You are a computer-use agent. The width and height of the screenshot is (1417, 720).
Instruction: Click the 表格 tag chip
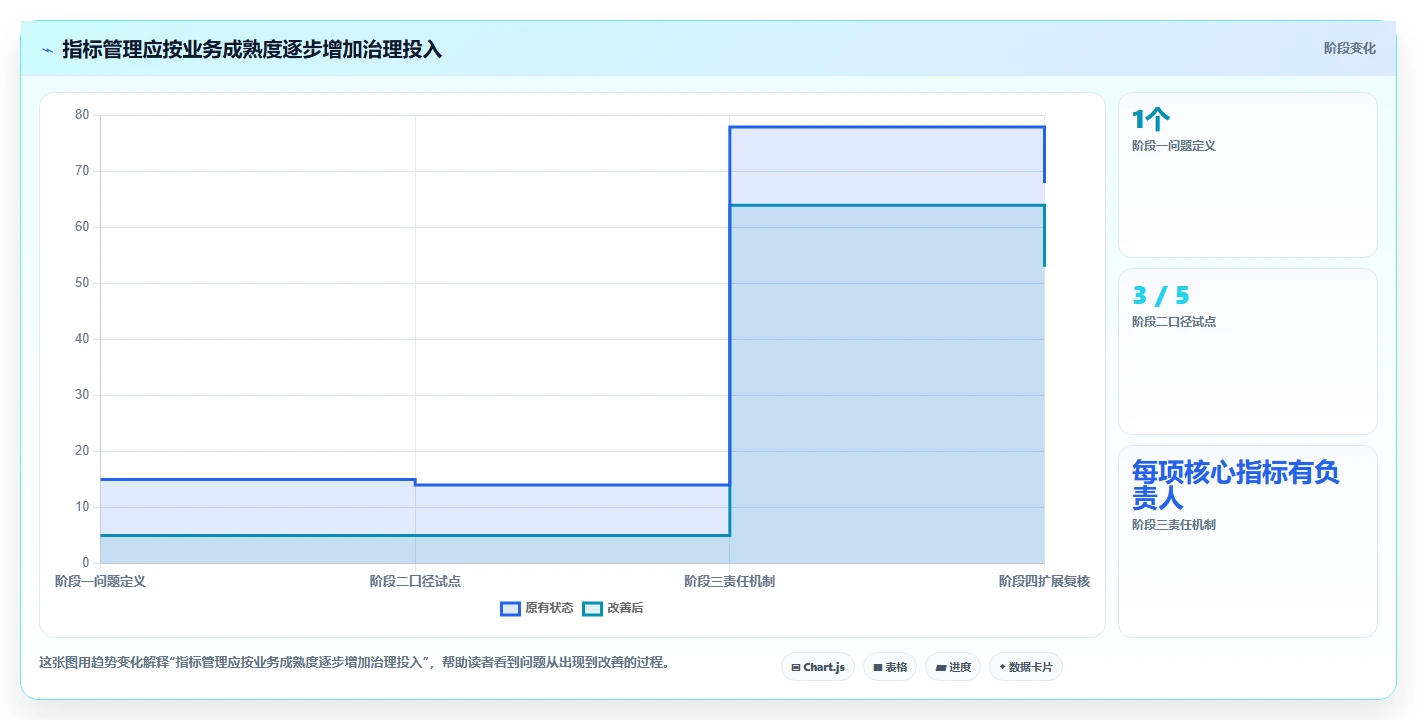890,667
